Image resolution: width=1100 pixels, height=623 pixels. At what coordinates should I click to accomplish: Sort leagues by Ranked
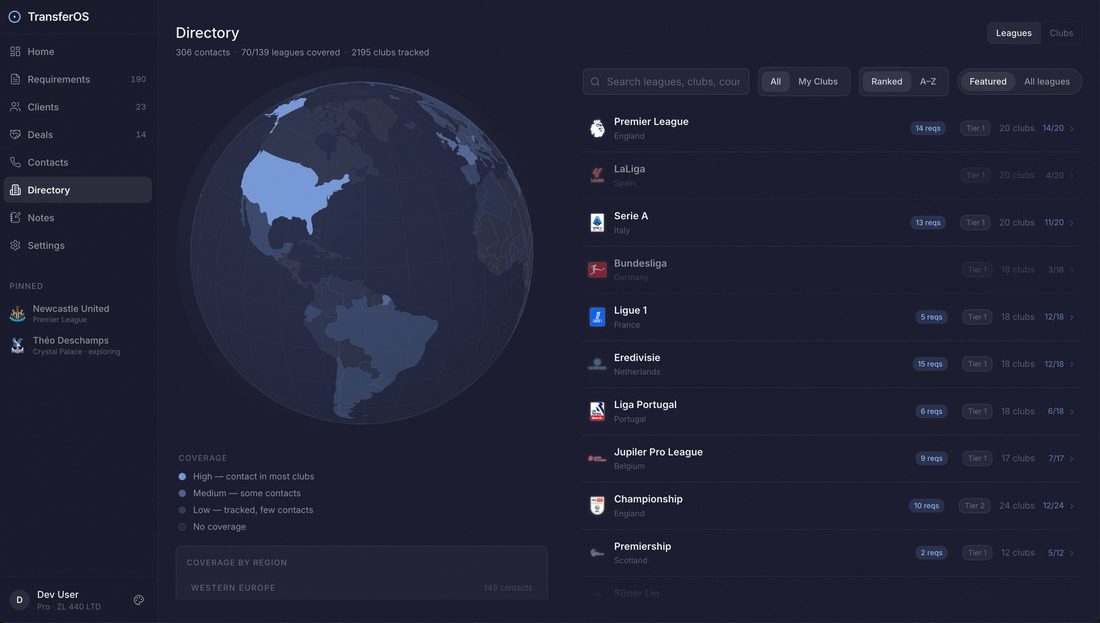887,81
